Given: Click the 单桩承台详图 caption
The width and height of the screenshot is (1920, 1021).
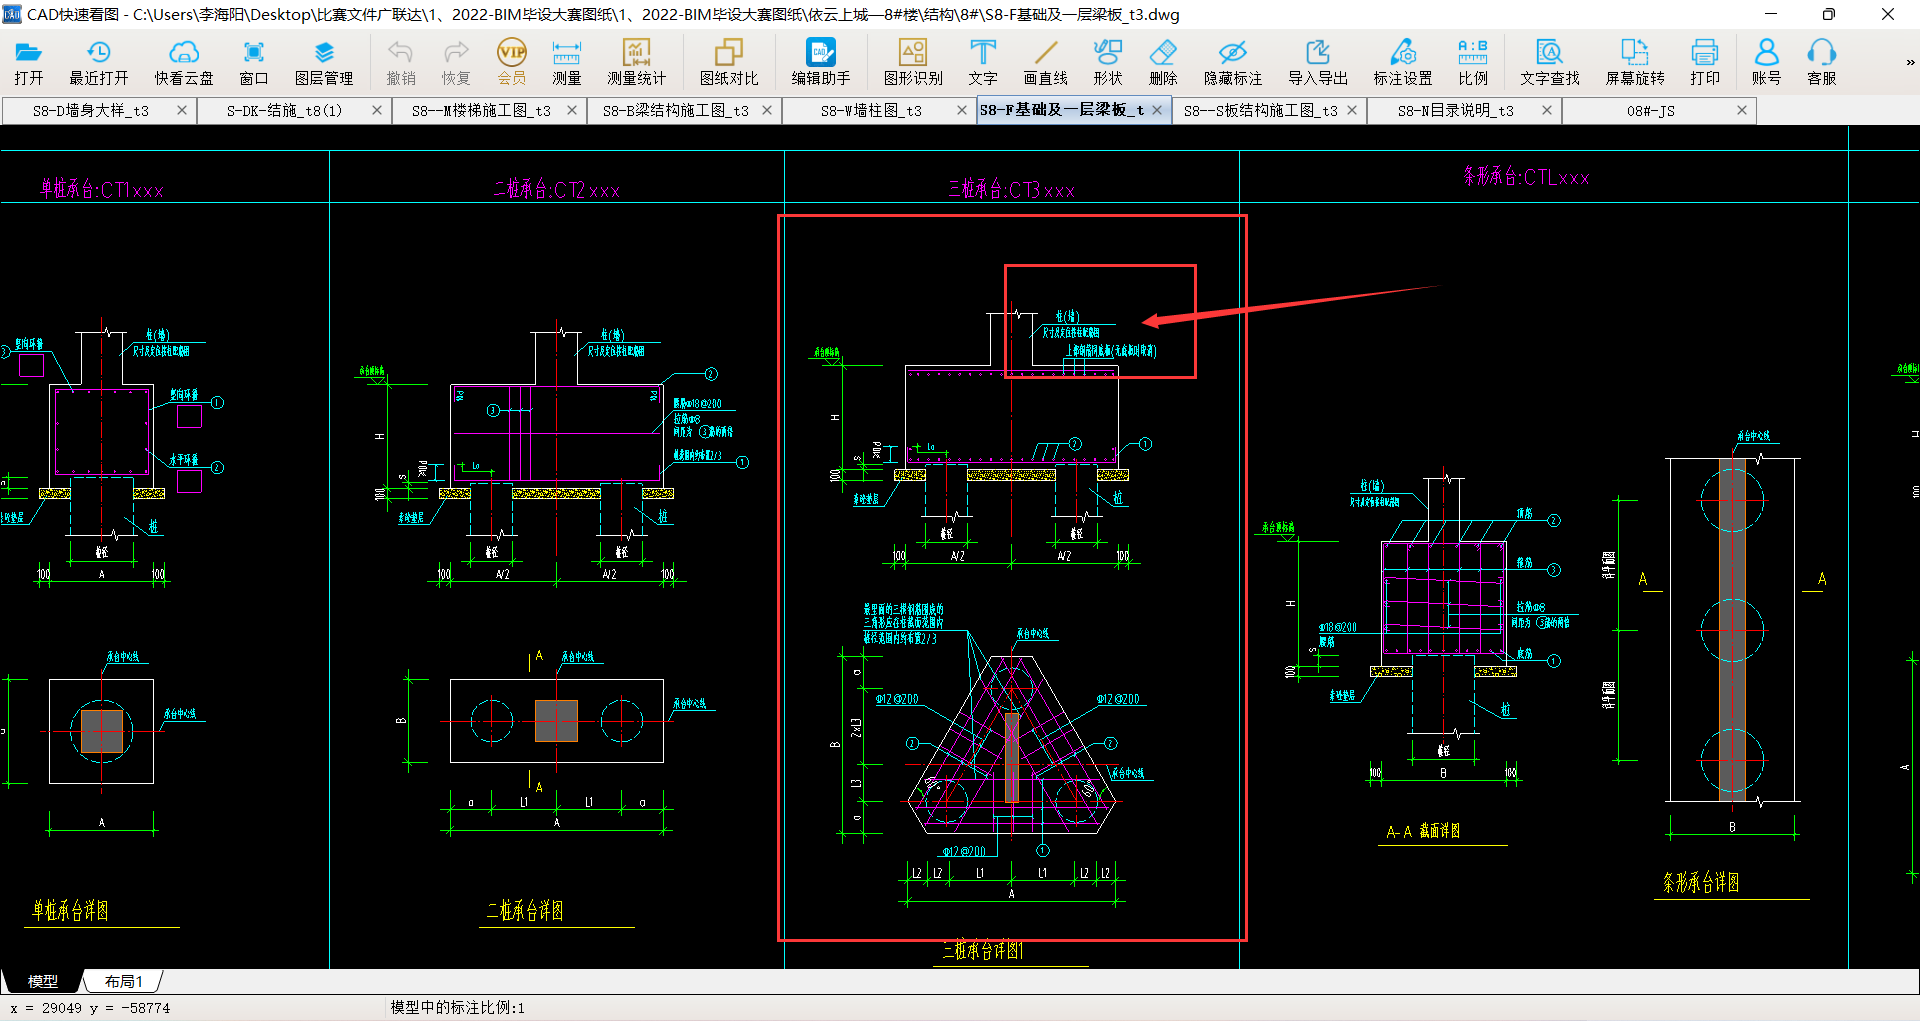Looking at the screenshot, I should pyautogui.click(x=70, y=910).
